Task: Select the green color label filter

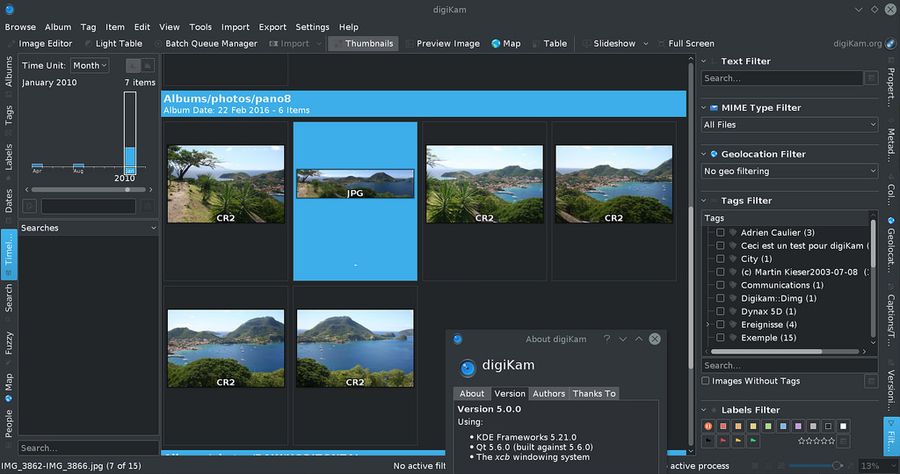Action: coord(768,426)
